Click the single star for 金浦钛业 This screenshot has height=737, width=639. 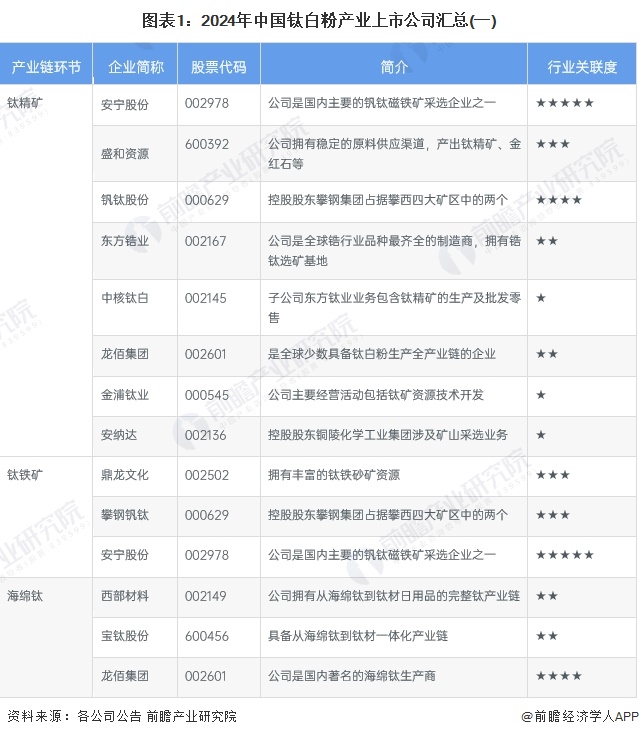point(541,395)
